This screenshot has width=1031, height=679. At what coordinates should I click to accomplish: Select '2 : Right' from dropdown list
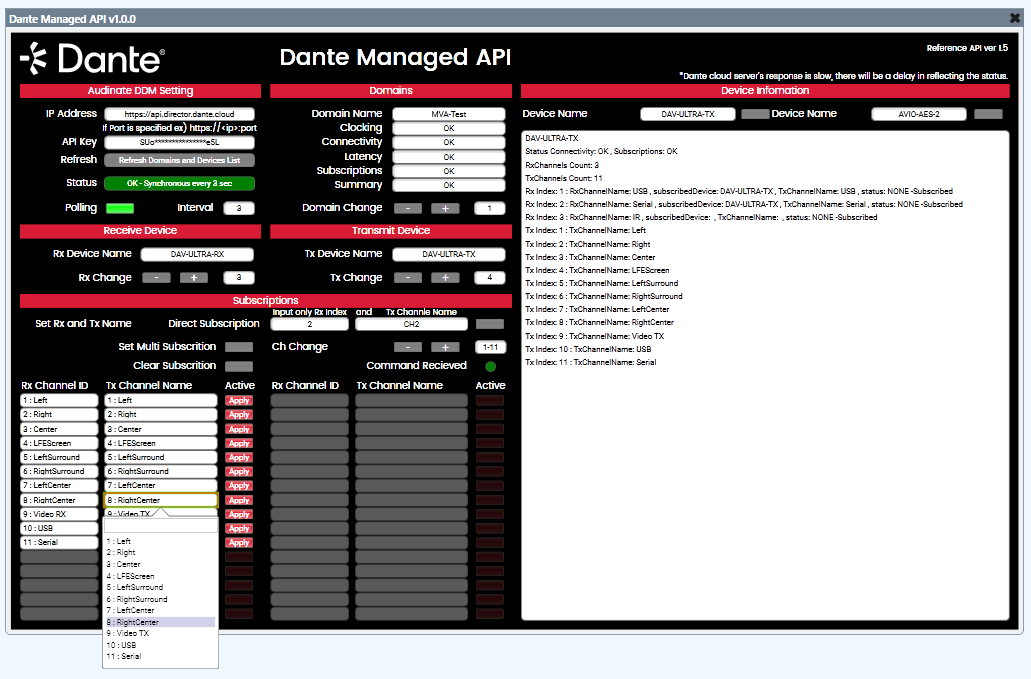tap(160, 553)
